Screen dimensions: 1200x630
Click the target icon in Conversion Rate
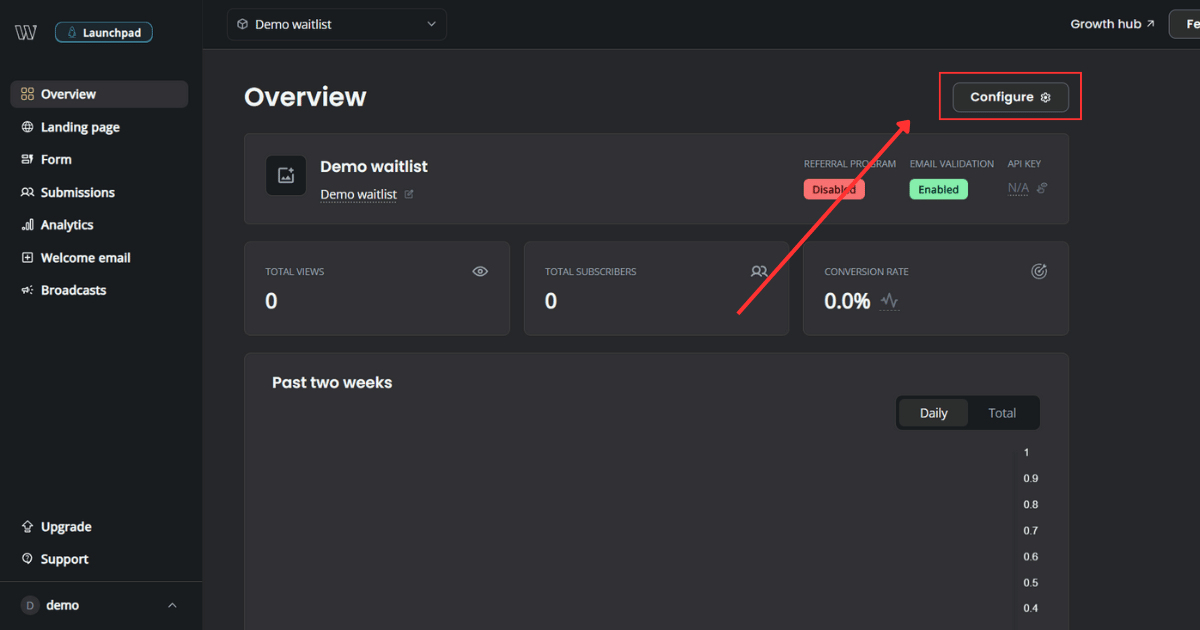click(x=1039, y=271)
